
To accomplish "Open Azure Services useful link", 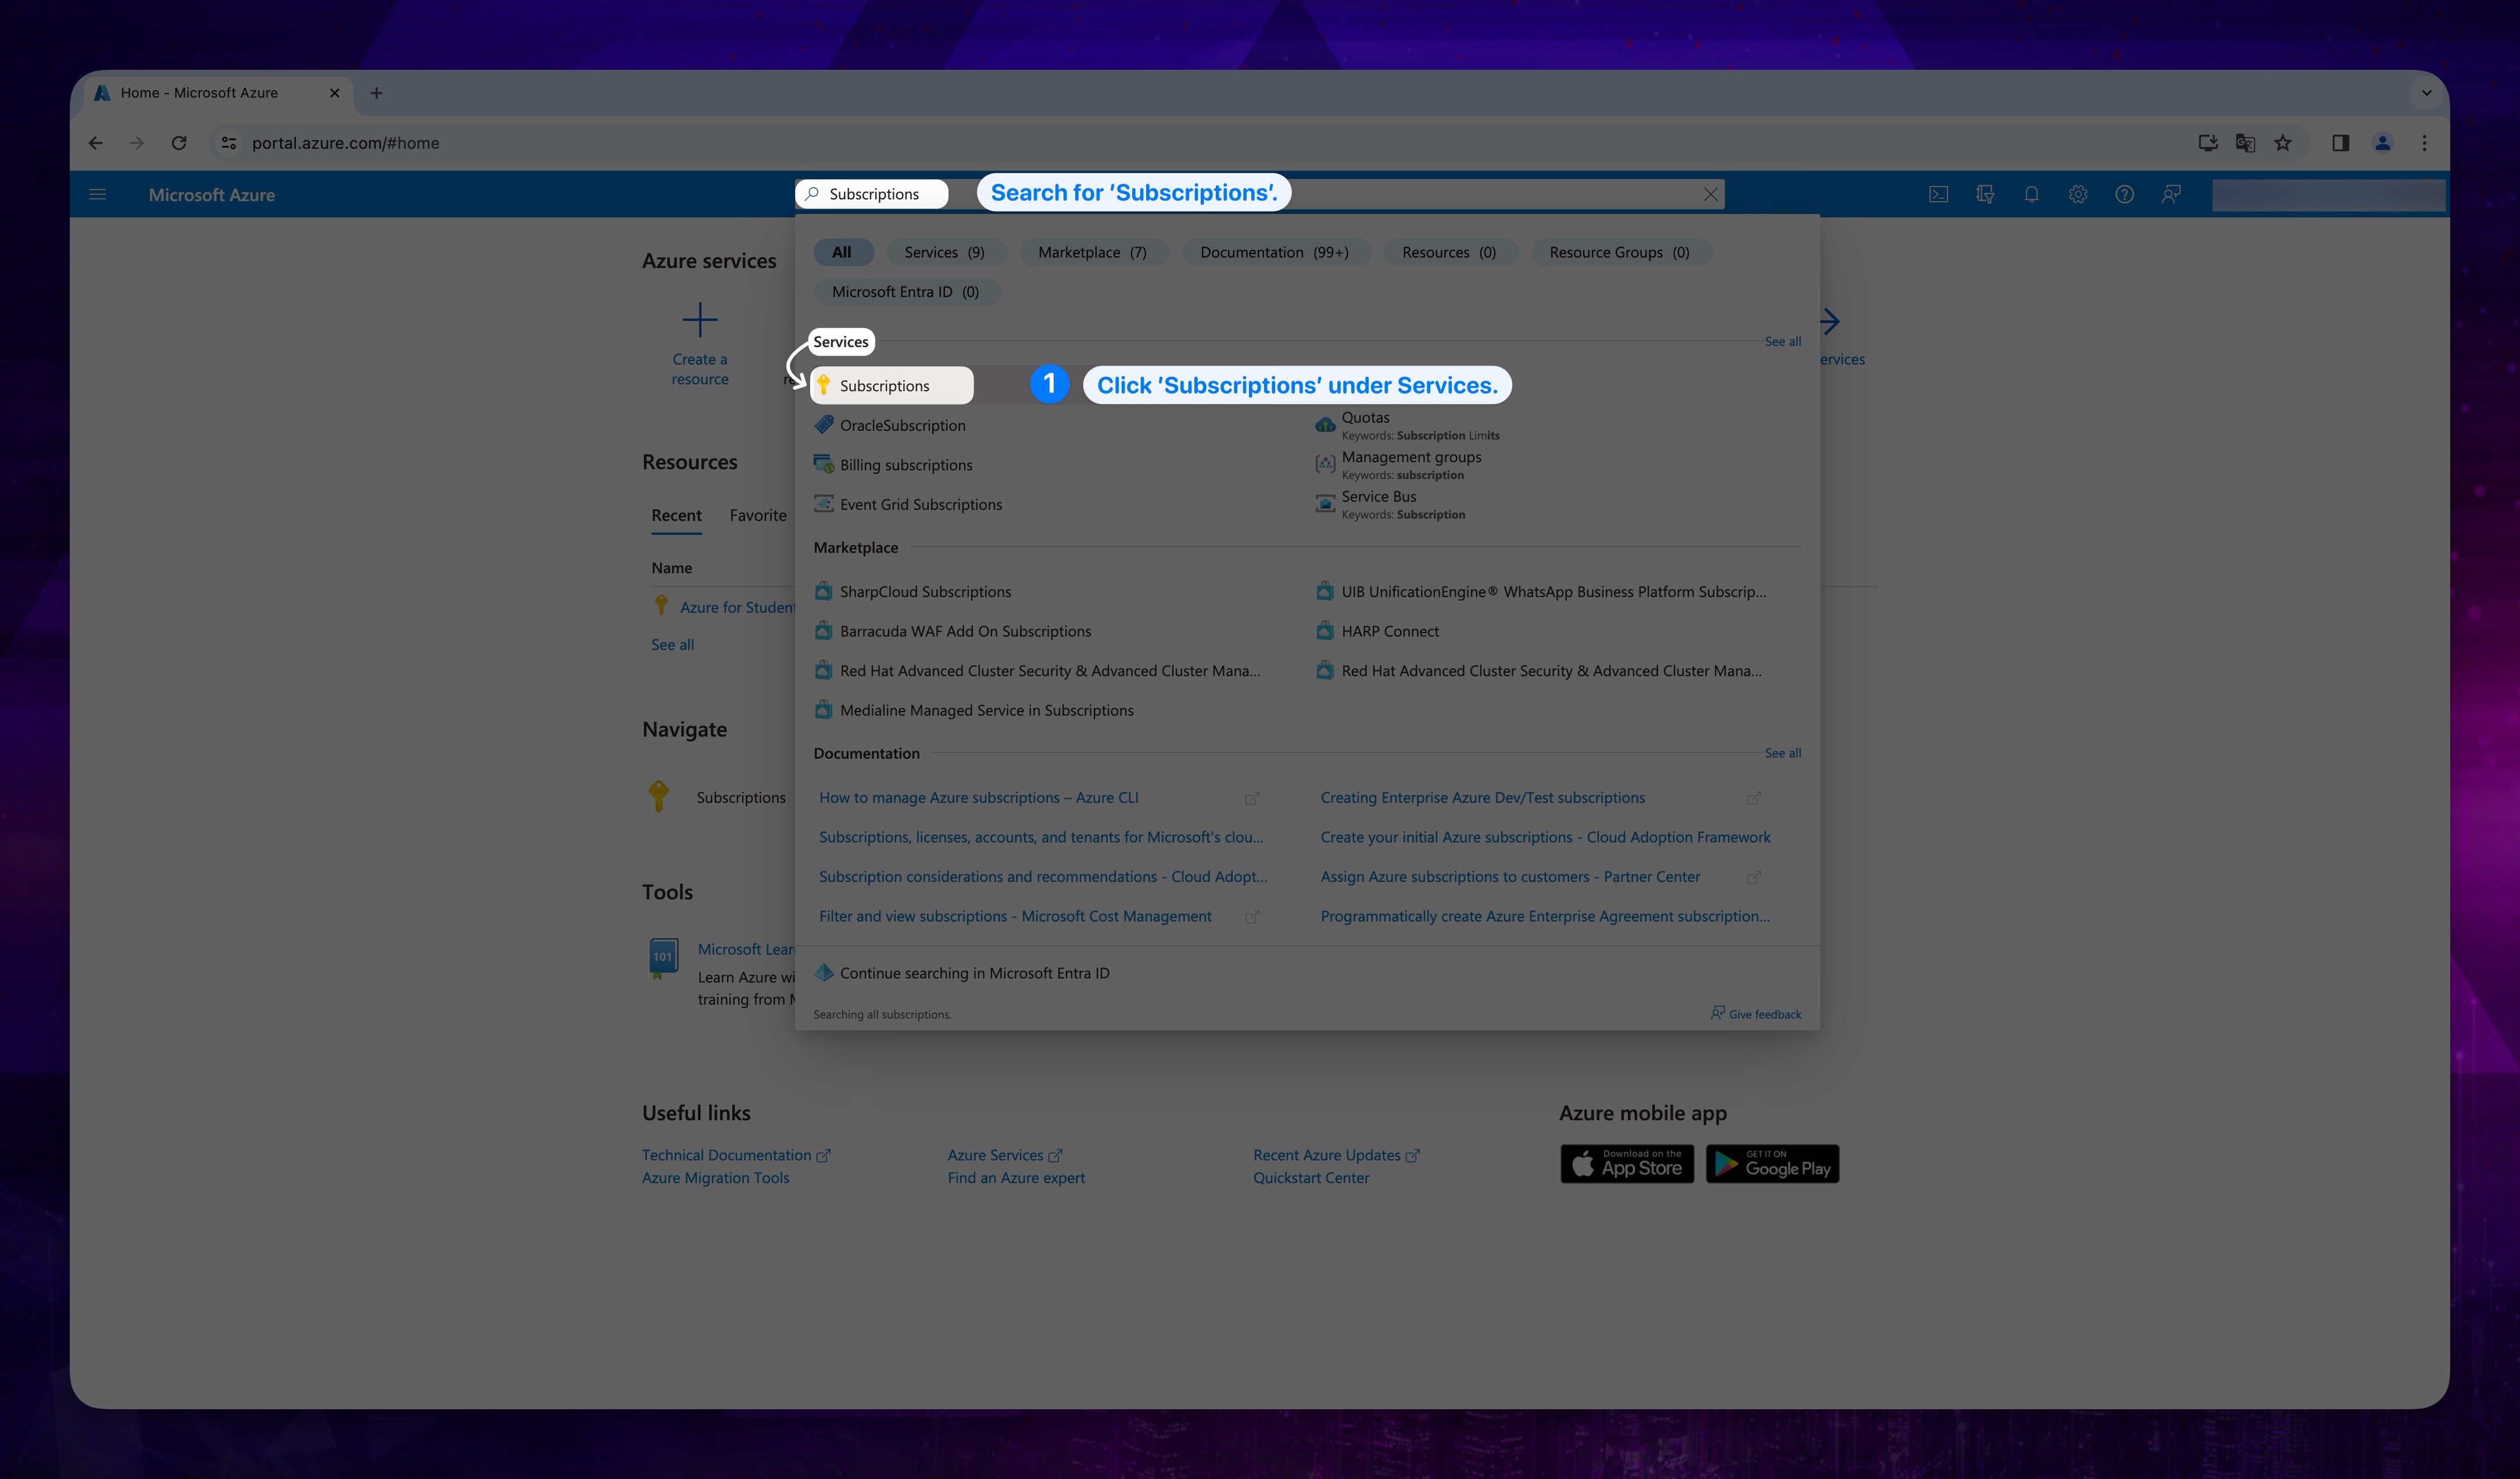I will coord(1004,1155).
